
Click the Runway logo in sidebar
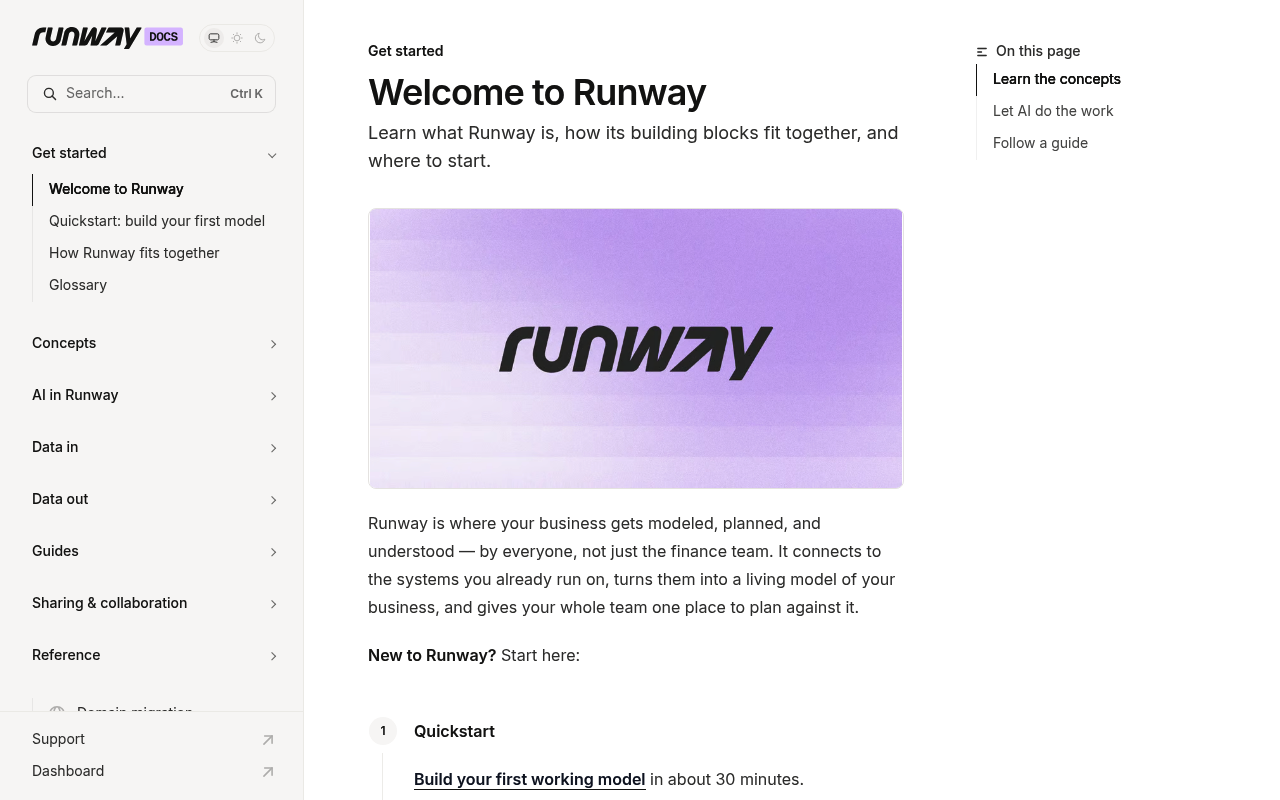coord(86,37)
